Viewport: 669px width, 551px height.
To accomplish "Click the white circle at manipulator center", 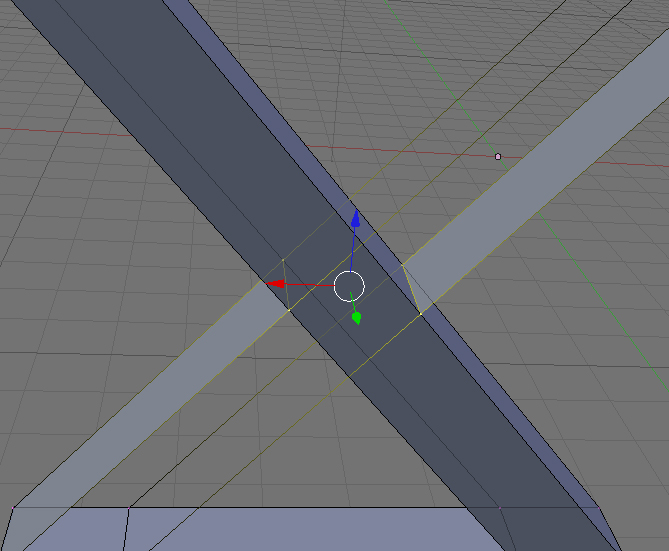I will coord(349,286).
